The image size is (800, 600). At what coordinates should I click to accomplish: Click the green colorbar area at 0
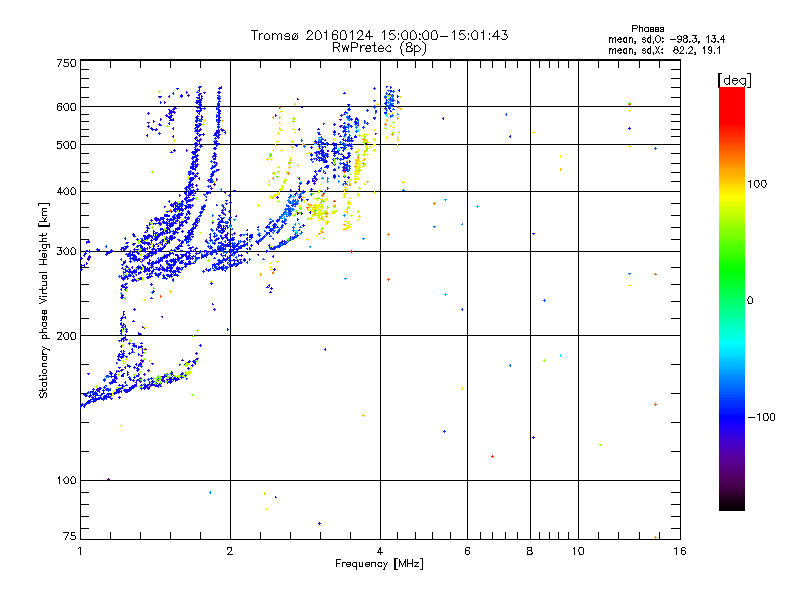click(732, 301)
